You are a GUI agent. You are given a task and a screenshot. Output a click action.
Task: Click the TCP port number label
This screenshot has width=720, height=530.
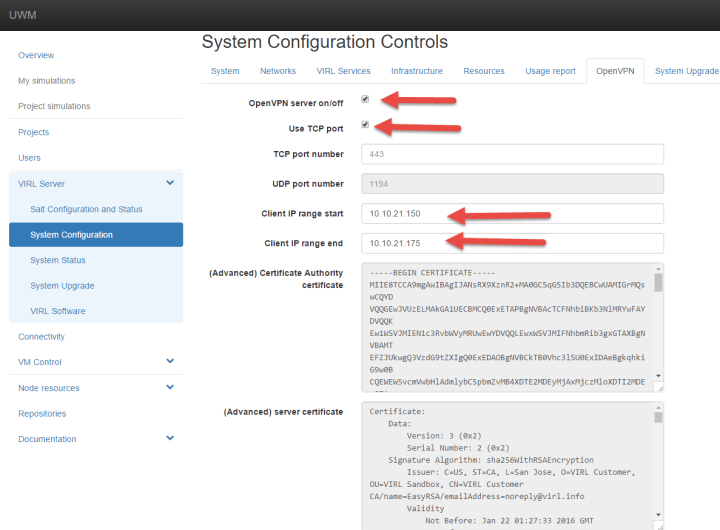[x=309, y=154]
